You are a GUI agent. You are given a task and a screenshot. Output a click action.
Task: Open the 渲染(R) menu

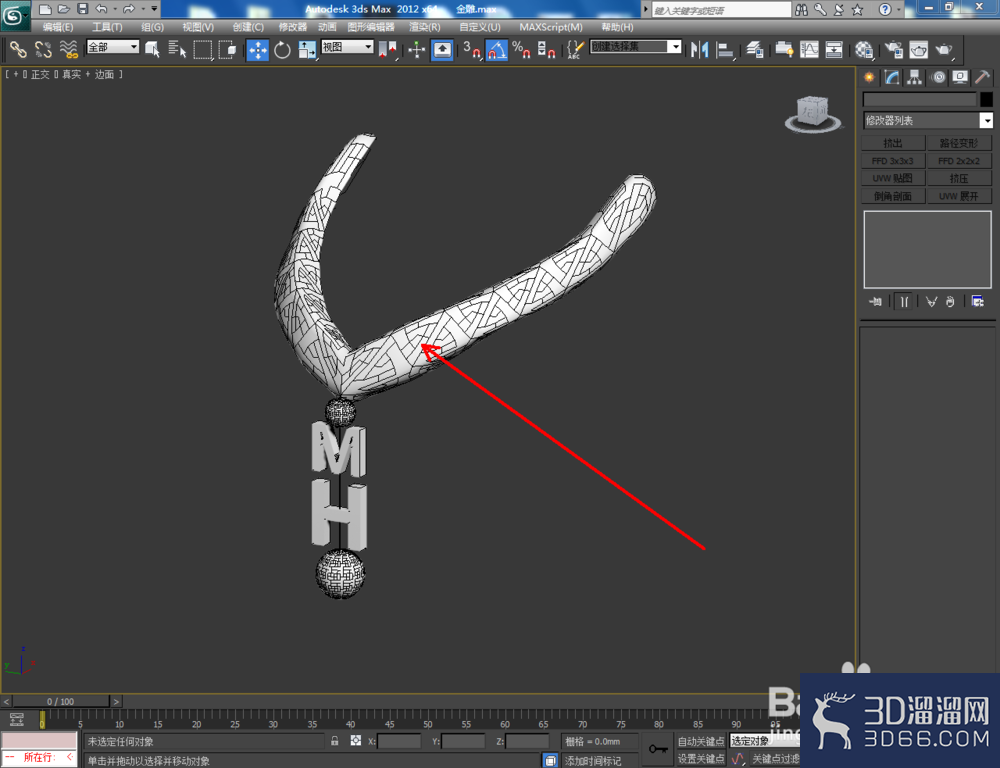tap(425, 27)
